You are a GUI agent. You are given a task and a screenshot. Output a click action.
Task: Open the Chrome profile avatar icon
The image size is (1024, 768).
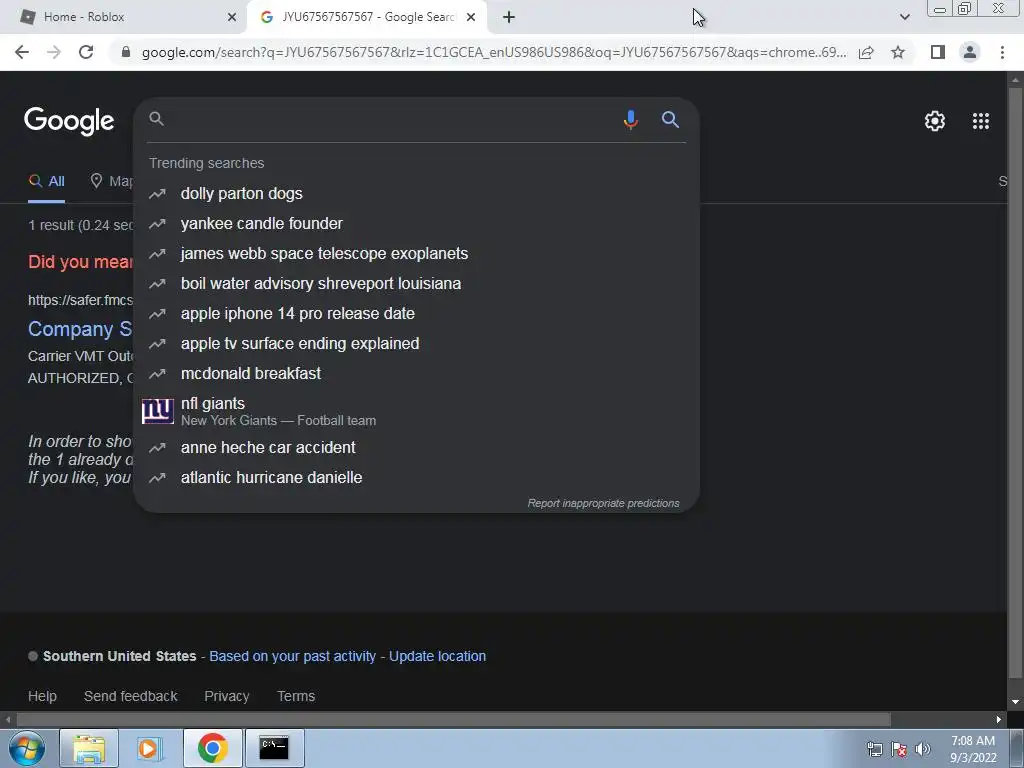pyautogui.click(x=970, y=52)
